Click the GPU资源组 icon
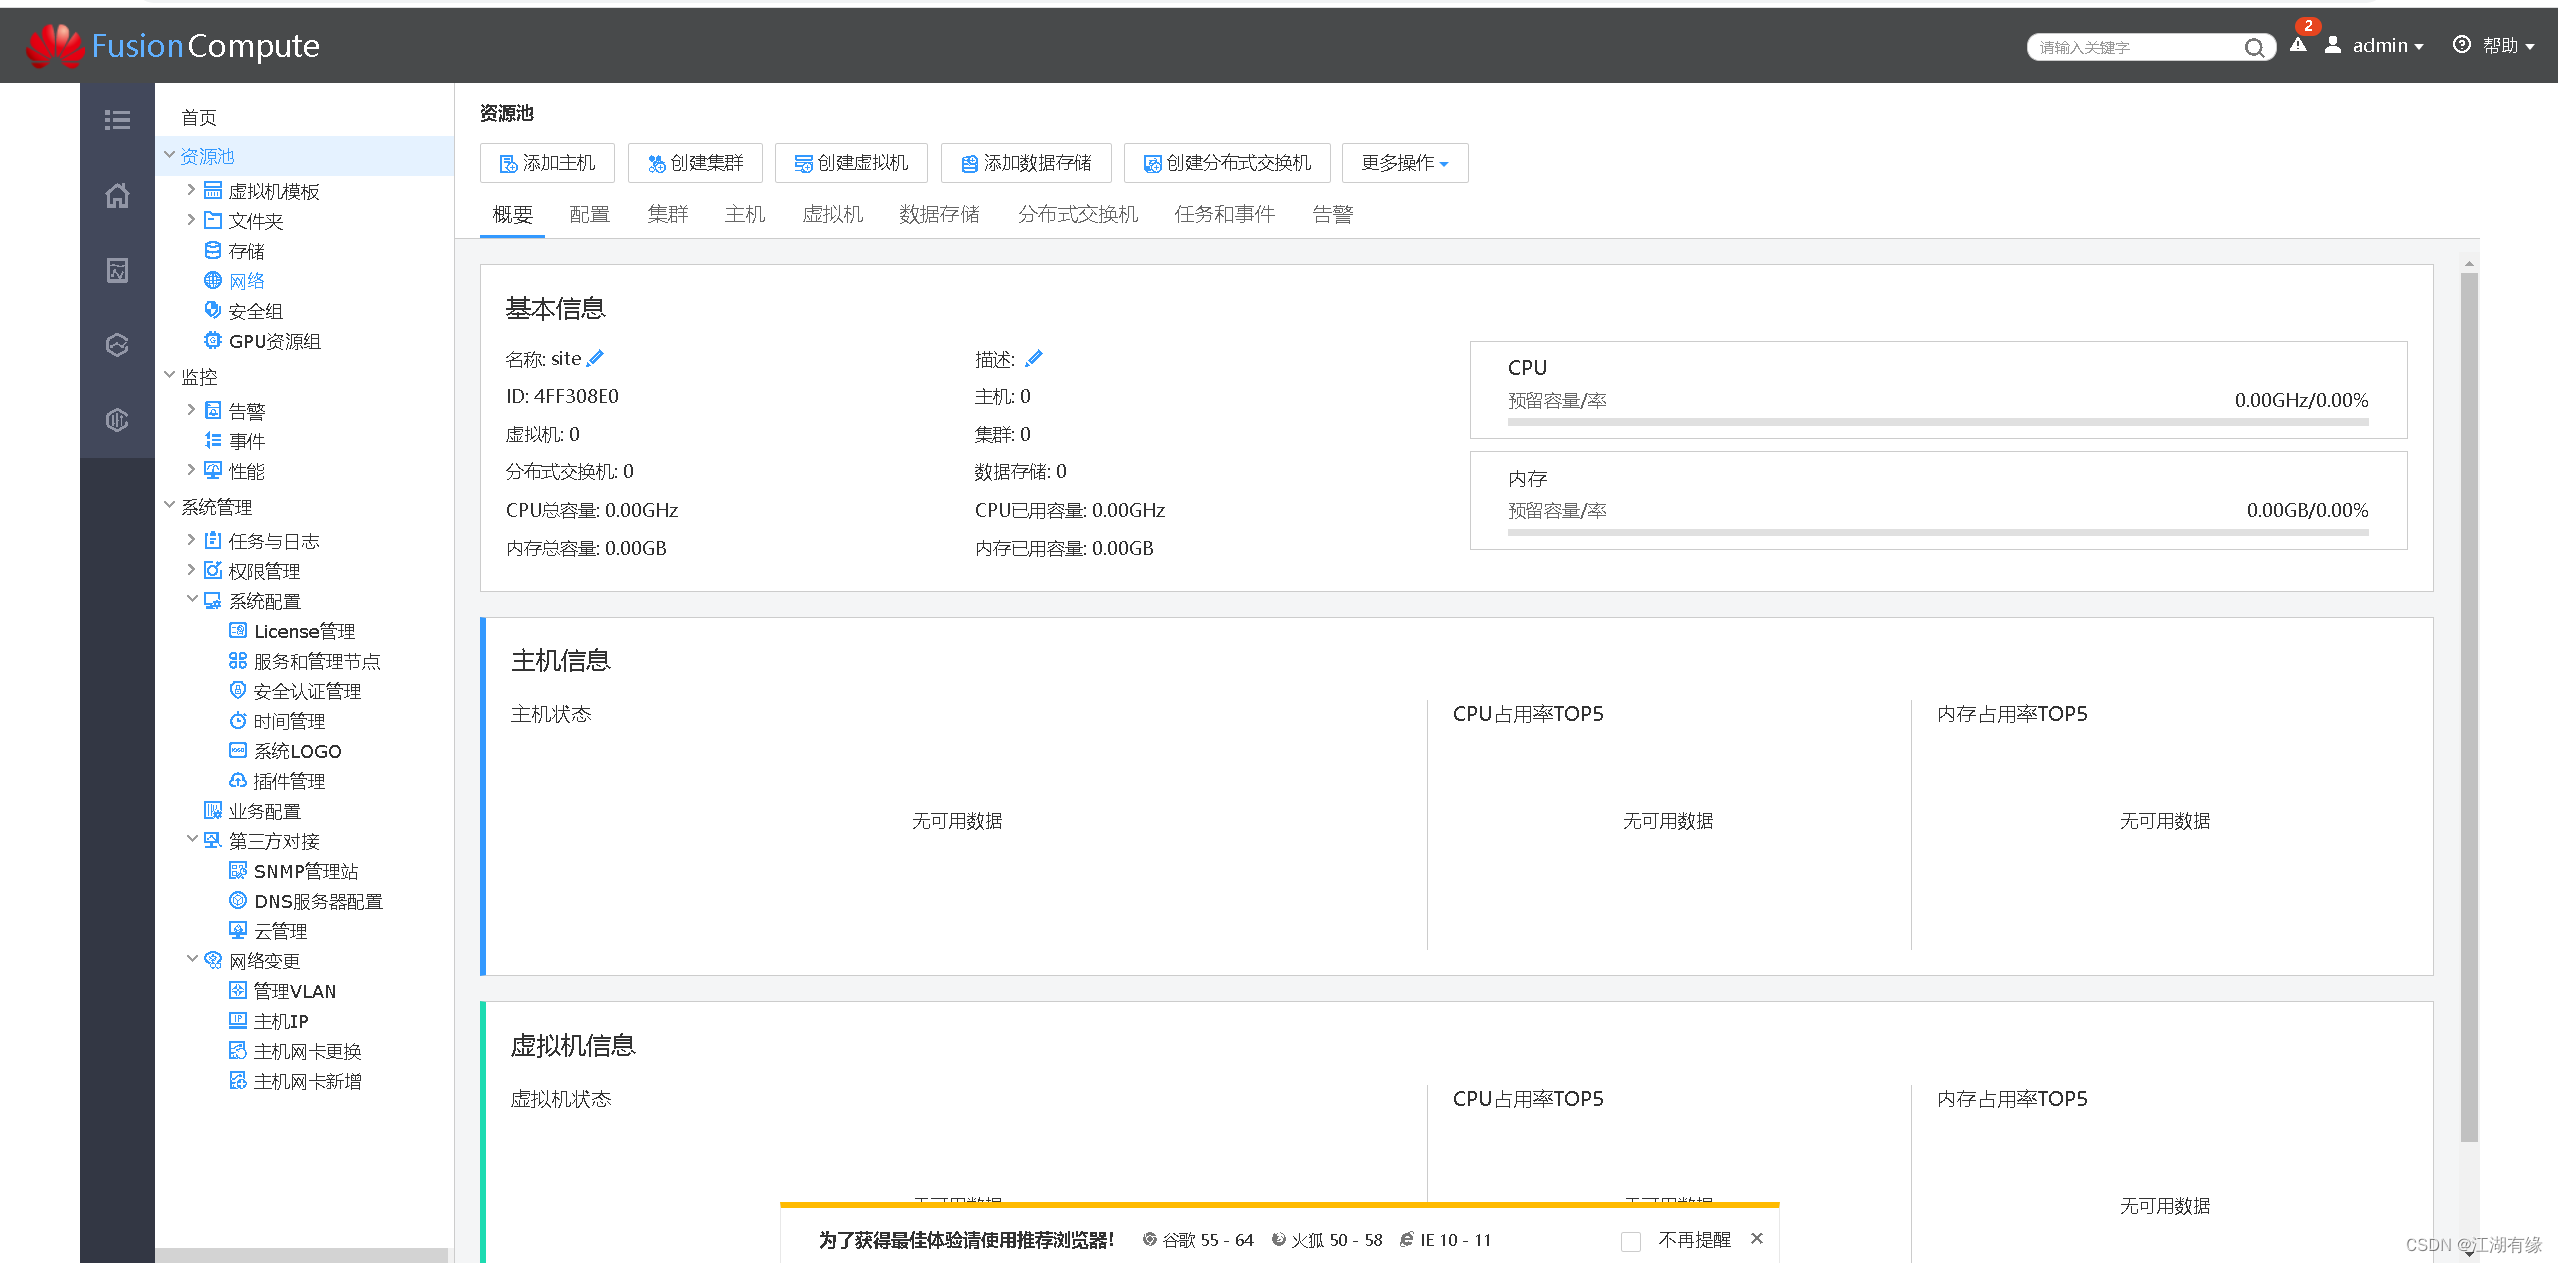 coord(213,340)
